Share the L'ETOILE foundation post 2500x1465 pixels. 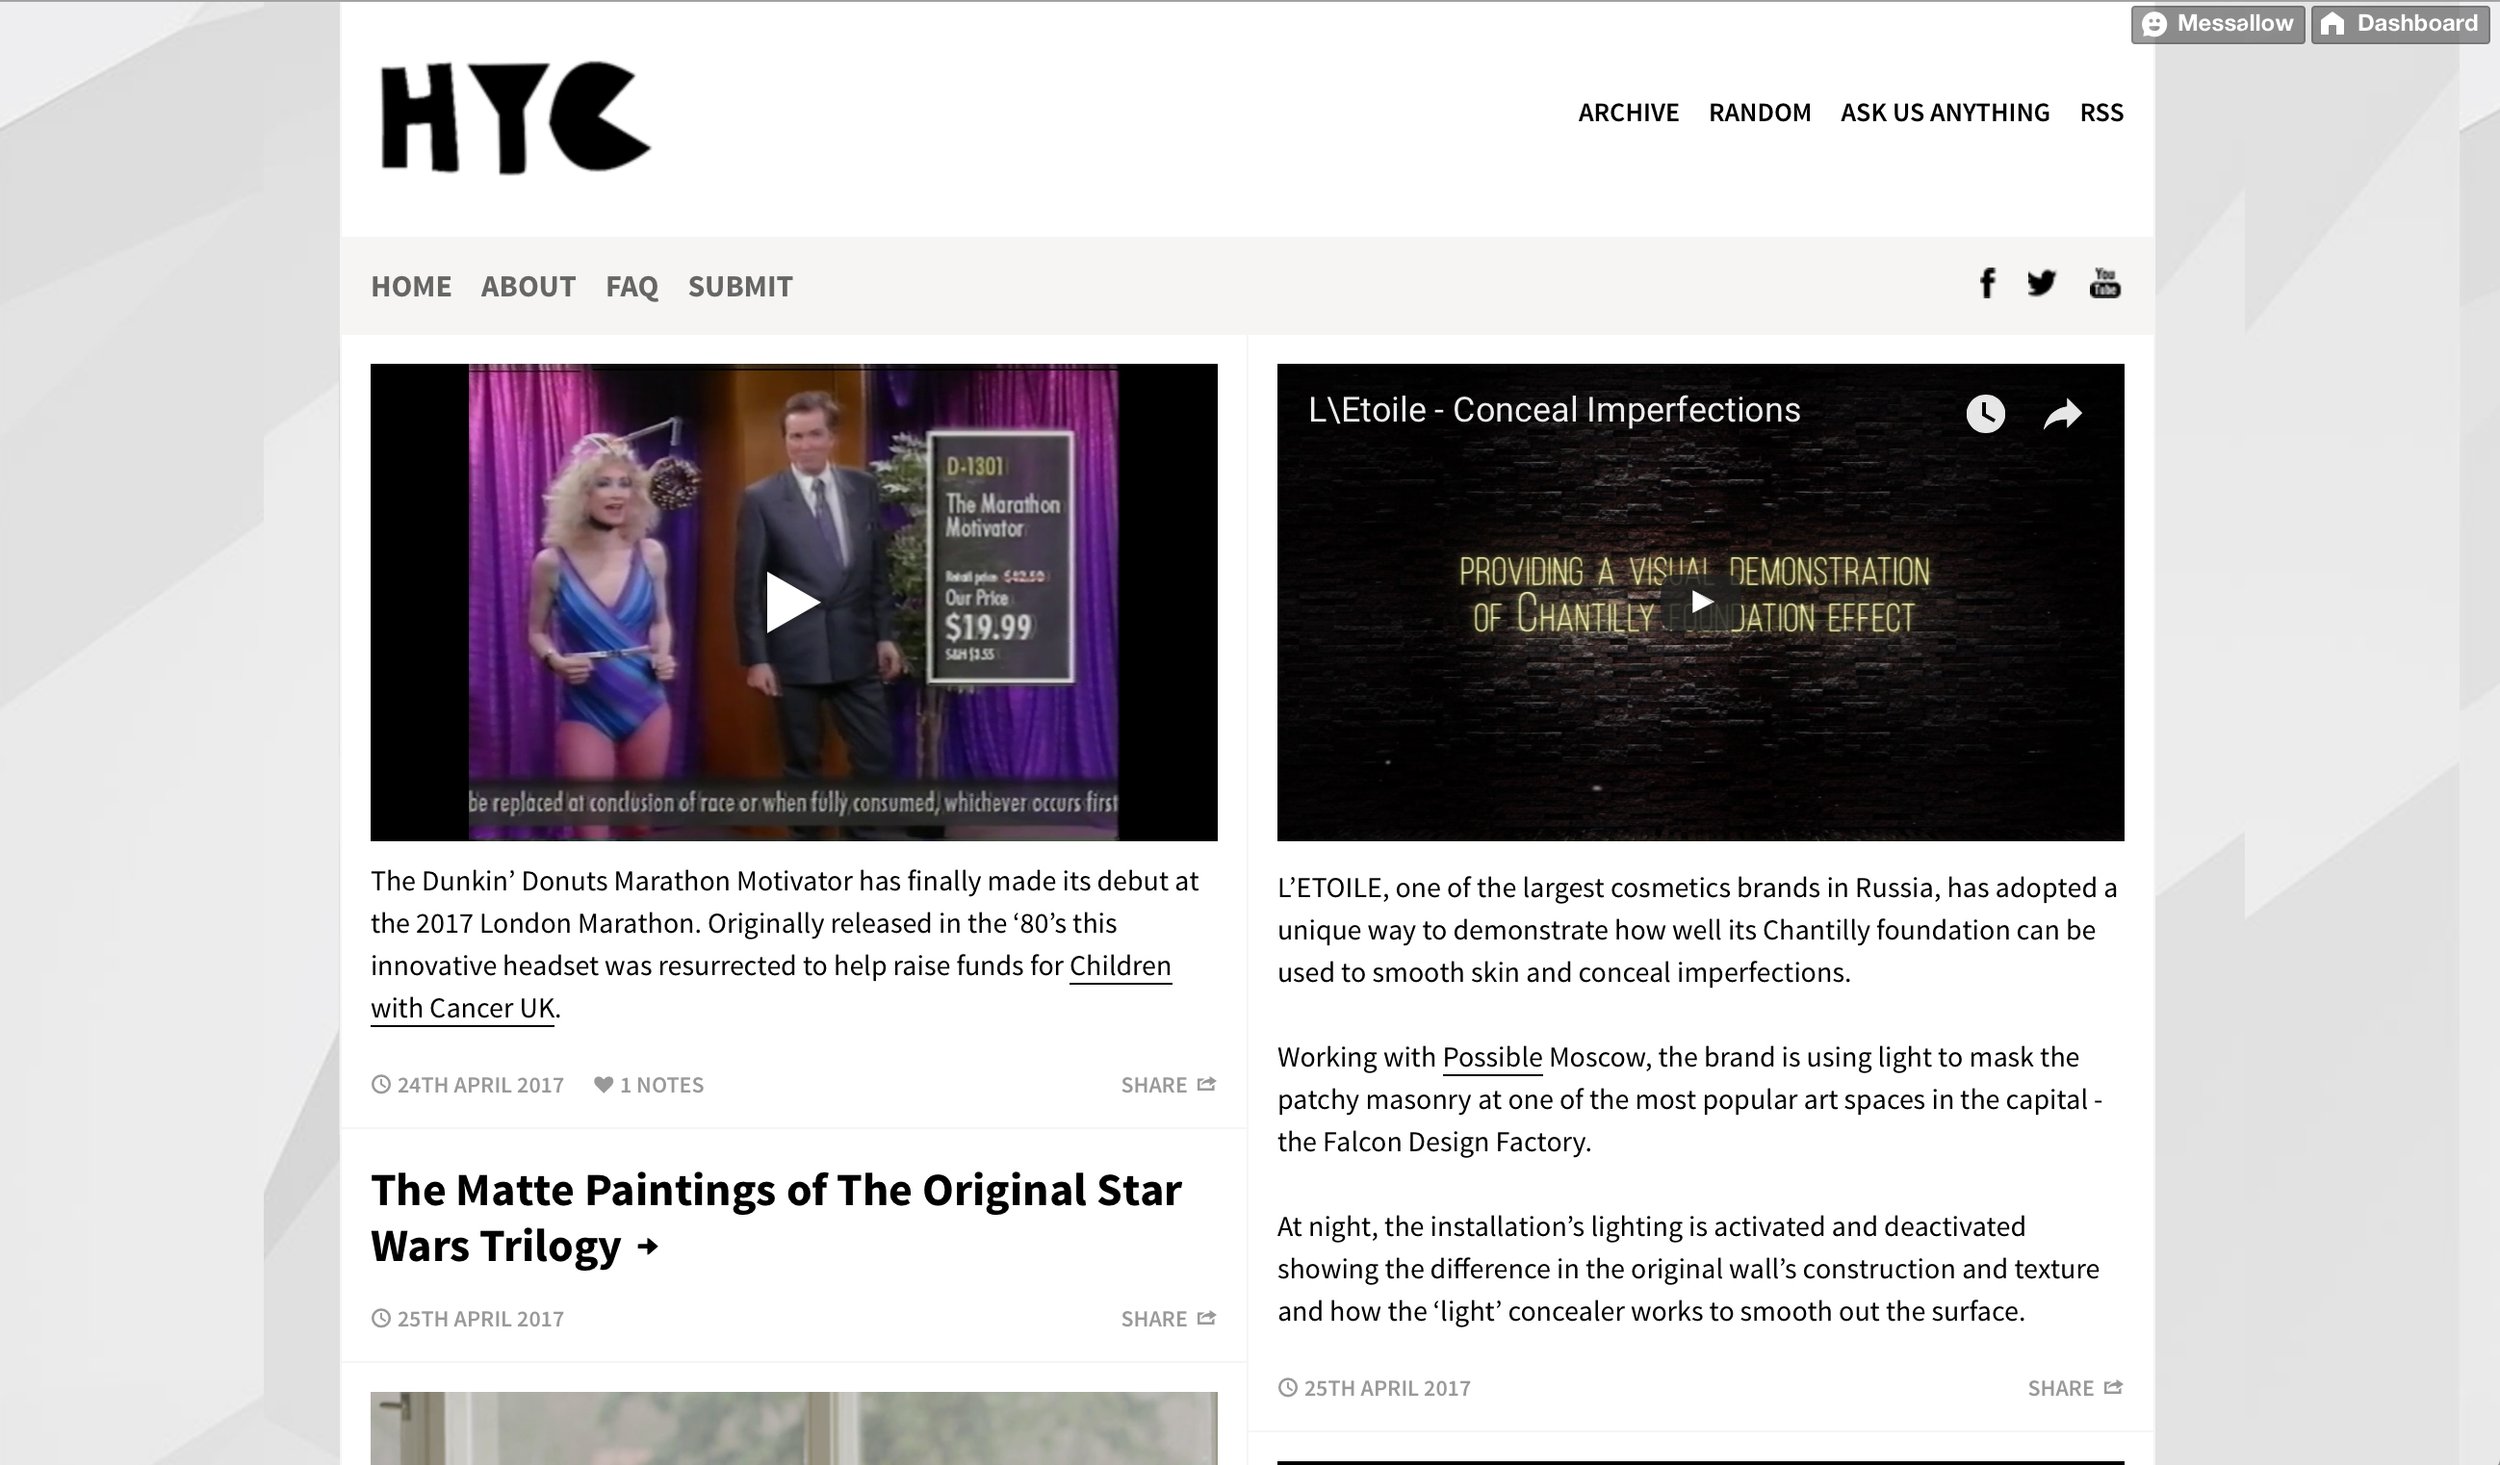pos(2074,1388)
